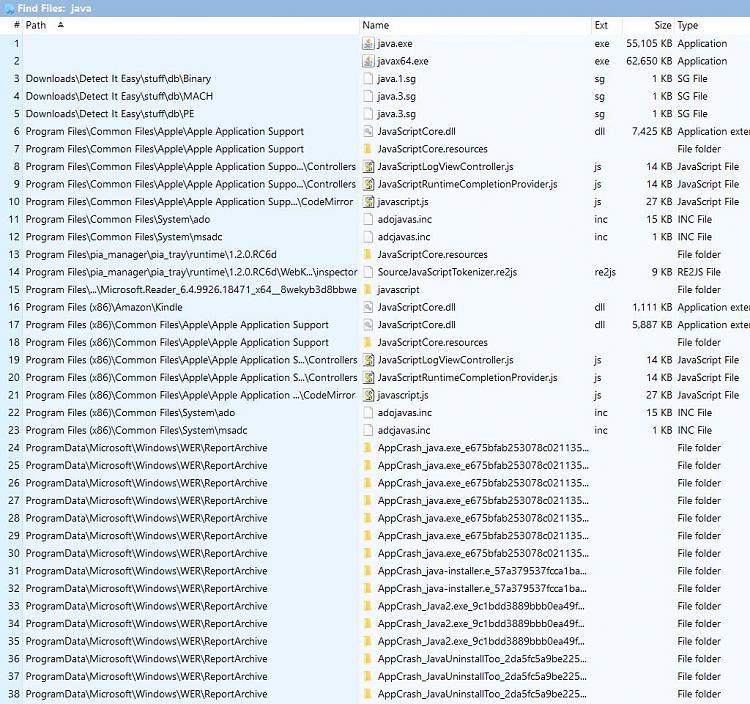Select path Downloads\Detect It Easy\stuff\db\Binary
This screenshot has height=704, width=750.
pos(118,79)
